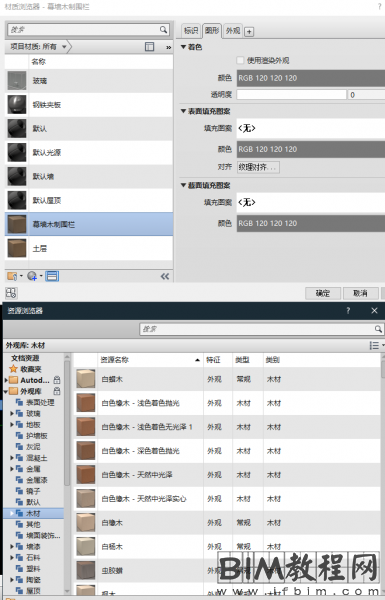Open dropdown arrow beside material library folder icon
Screen dimensions: 385x600
pyautogui.click(x=21, y=276)
